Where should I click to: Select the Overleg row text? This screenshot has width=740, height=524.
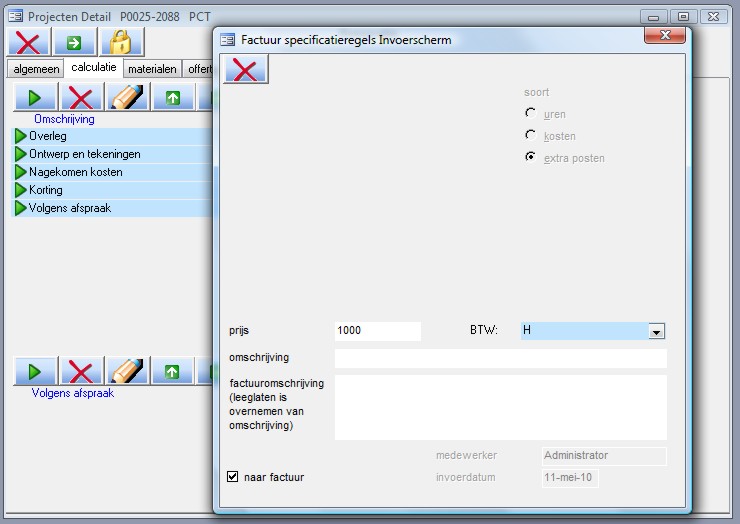(x=48, y=136)
